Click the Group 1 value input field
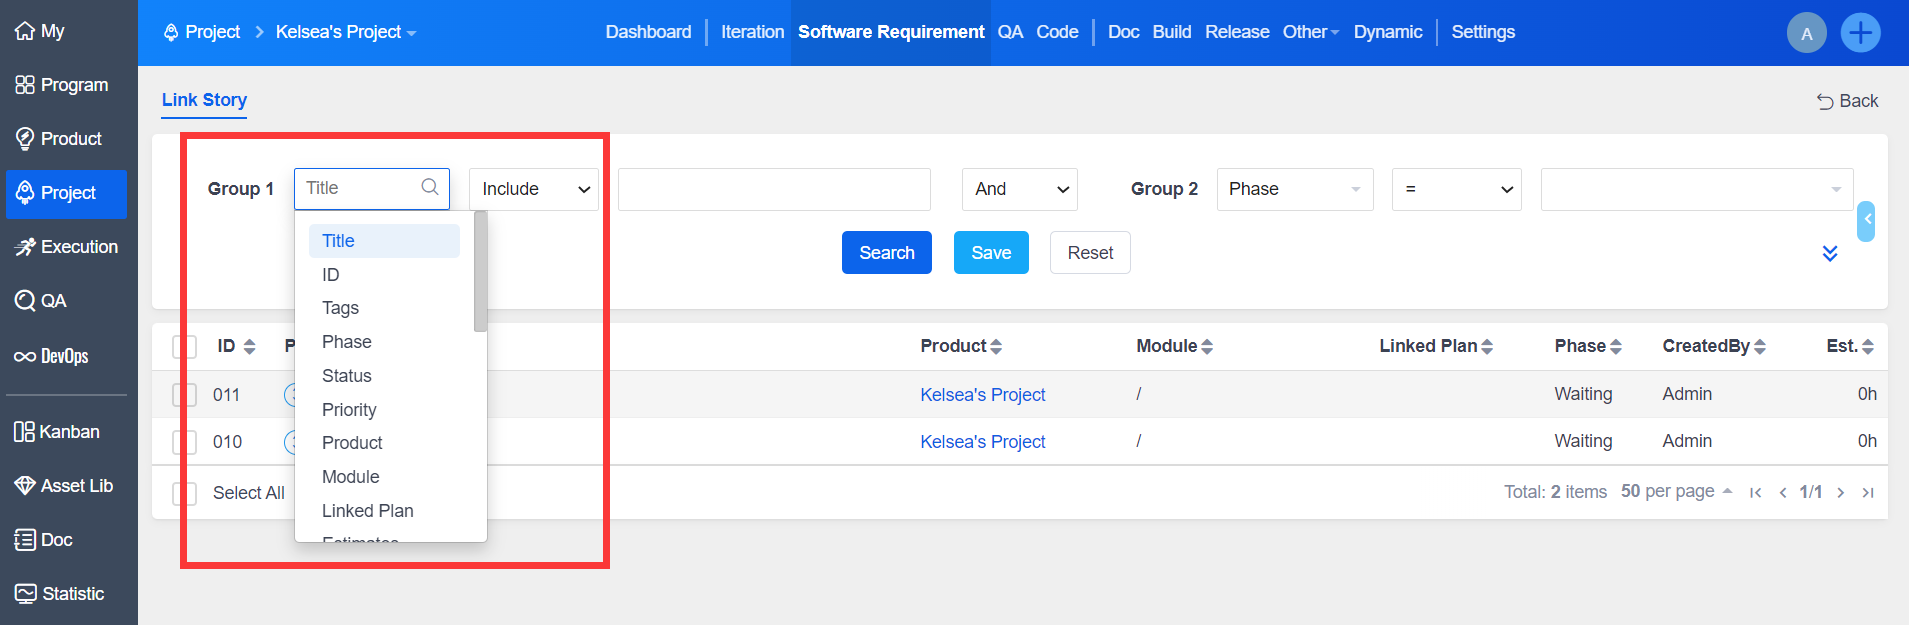 774,189
